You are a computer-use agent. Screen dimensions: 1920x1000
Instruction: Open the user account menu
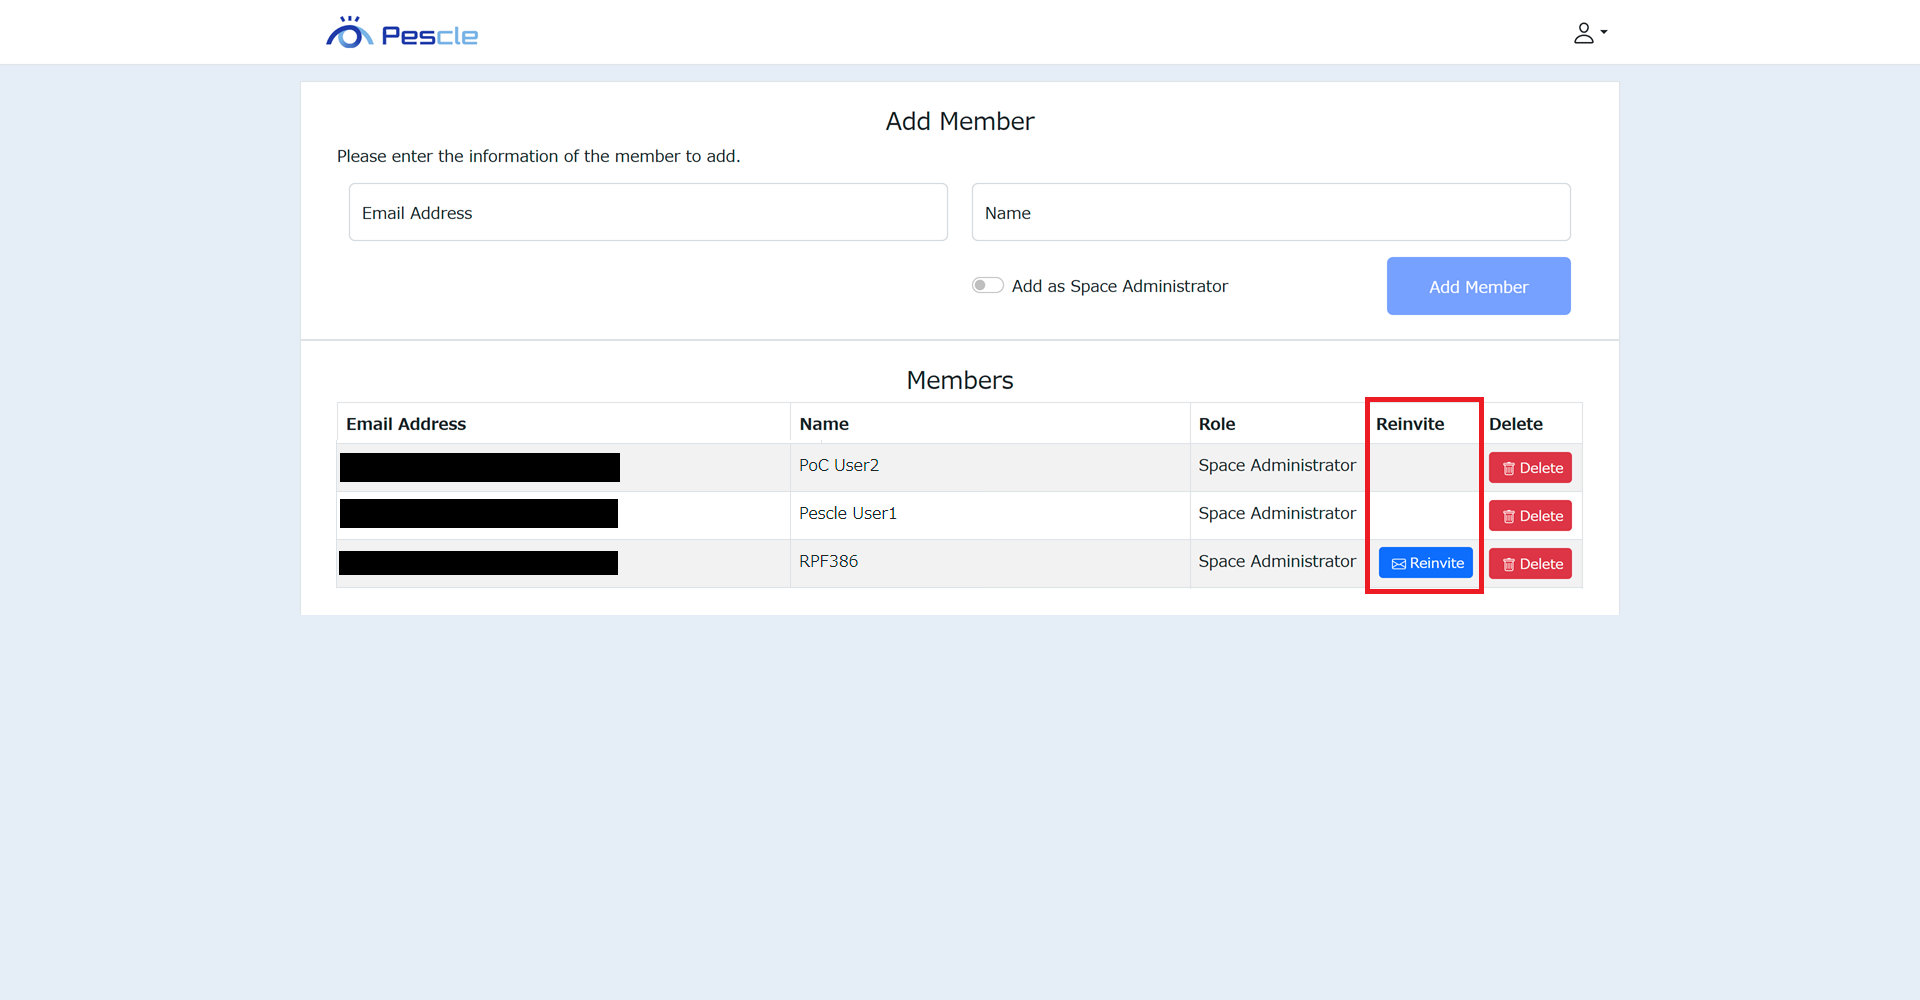[1589, 33]
